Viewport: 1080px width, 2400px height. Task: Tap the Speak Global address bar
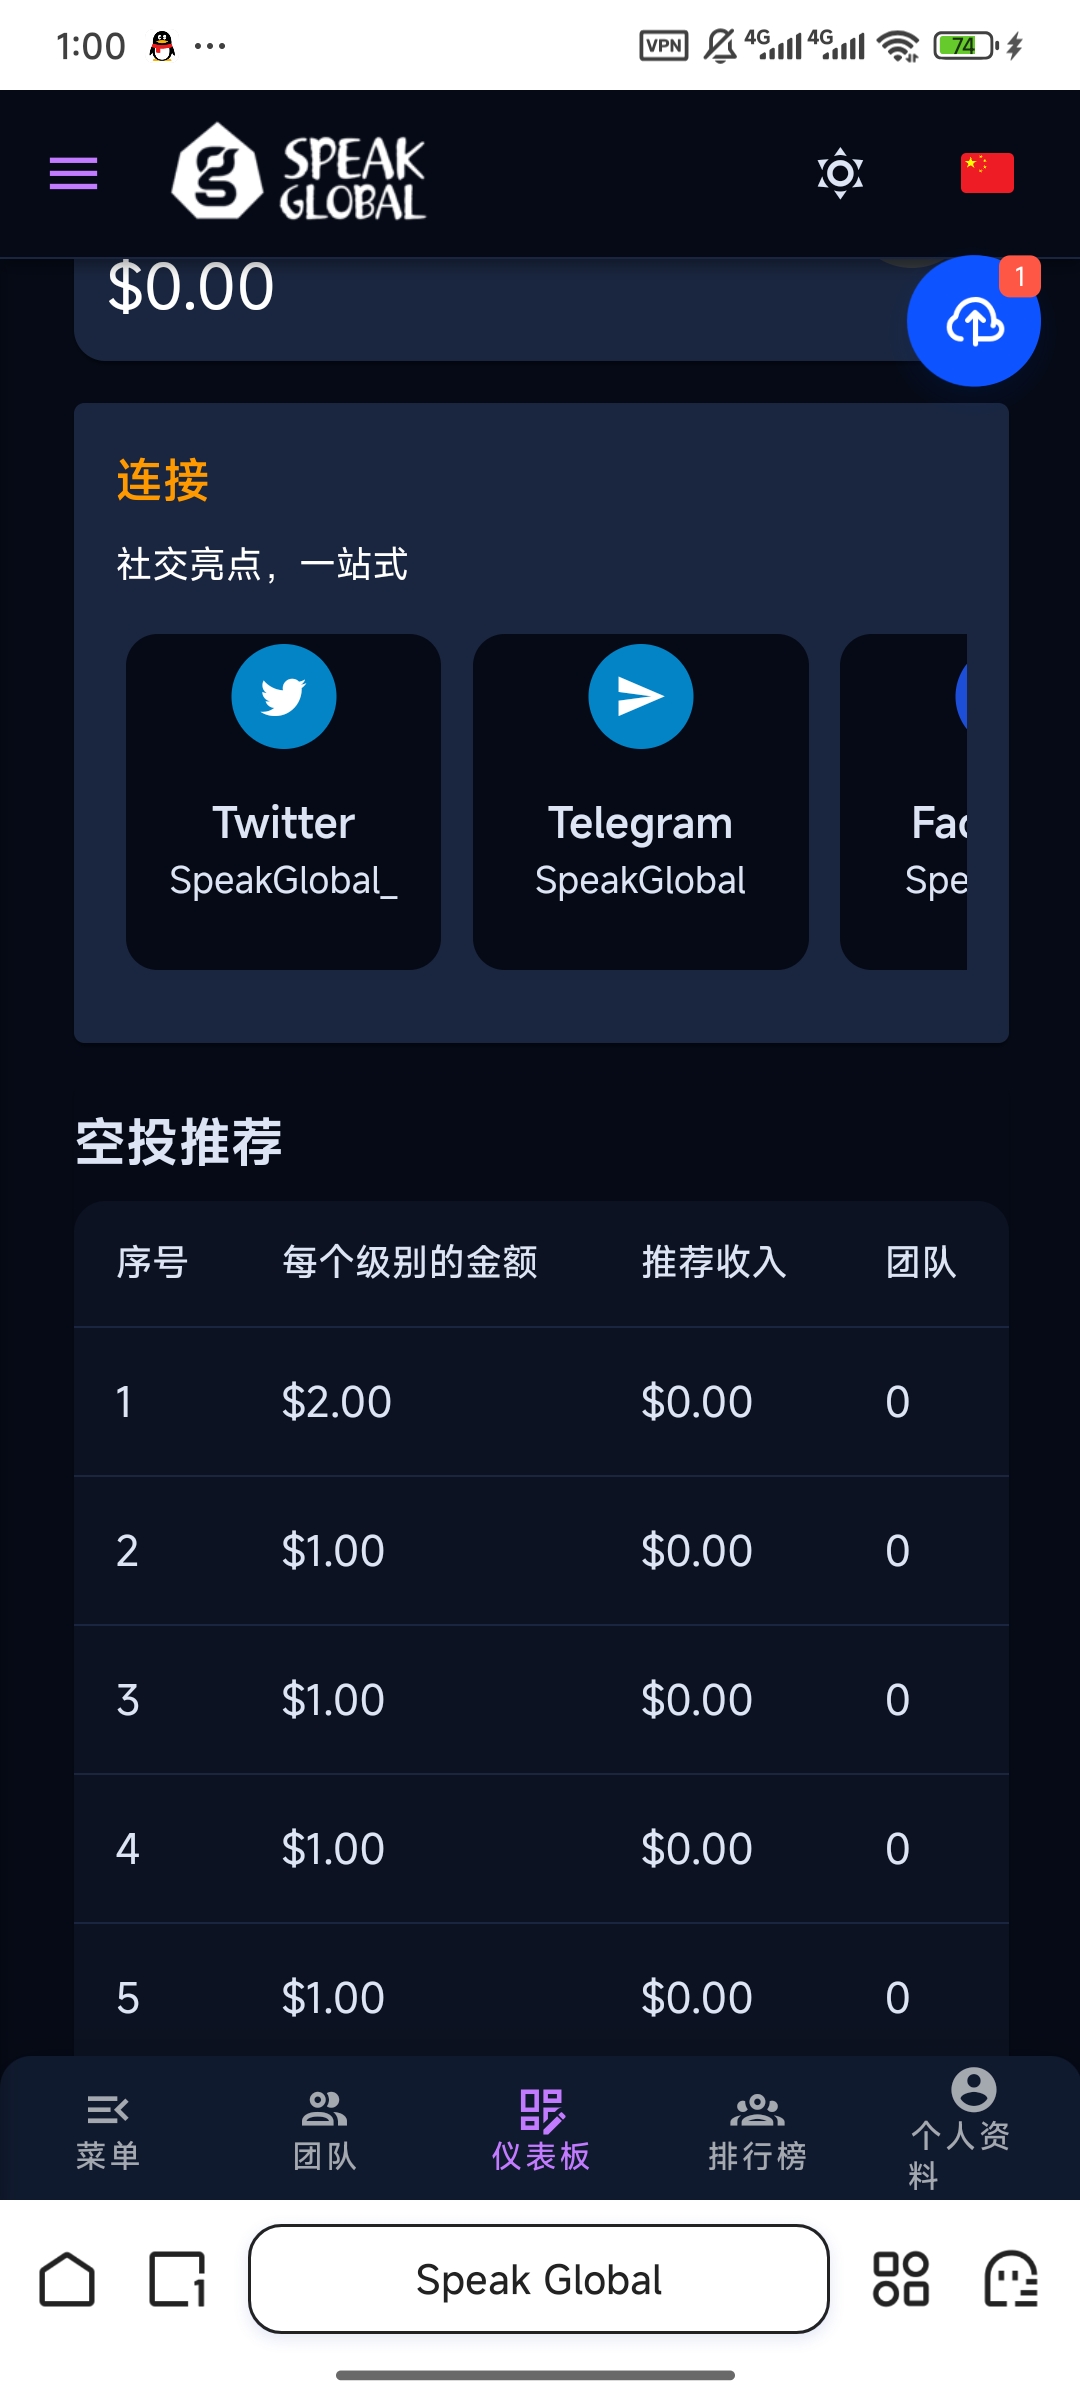tap(539, 2280)
